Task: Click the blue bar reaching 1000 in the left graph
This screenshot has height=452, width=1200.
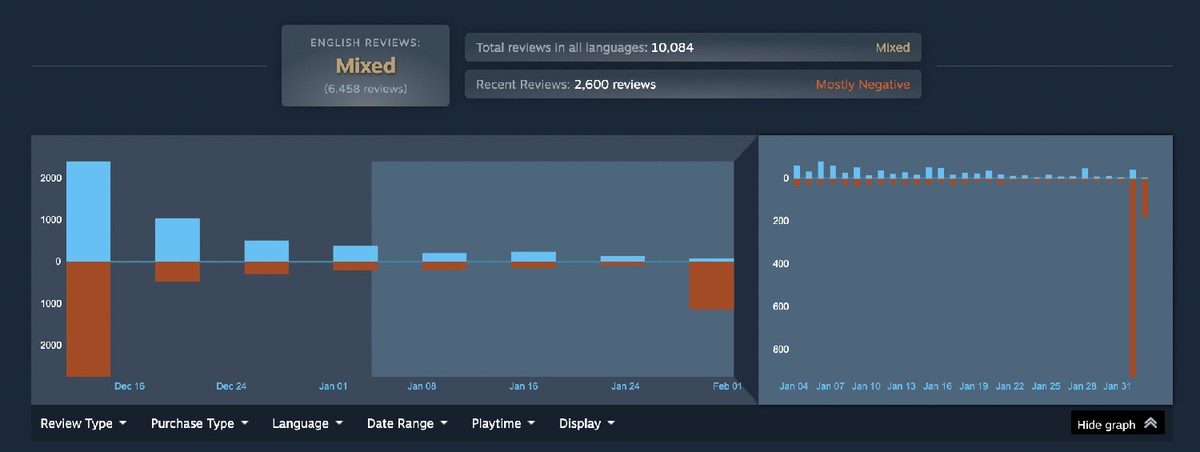Action: tap(177, 240)
